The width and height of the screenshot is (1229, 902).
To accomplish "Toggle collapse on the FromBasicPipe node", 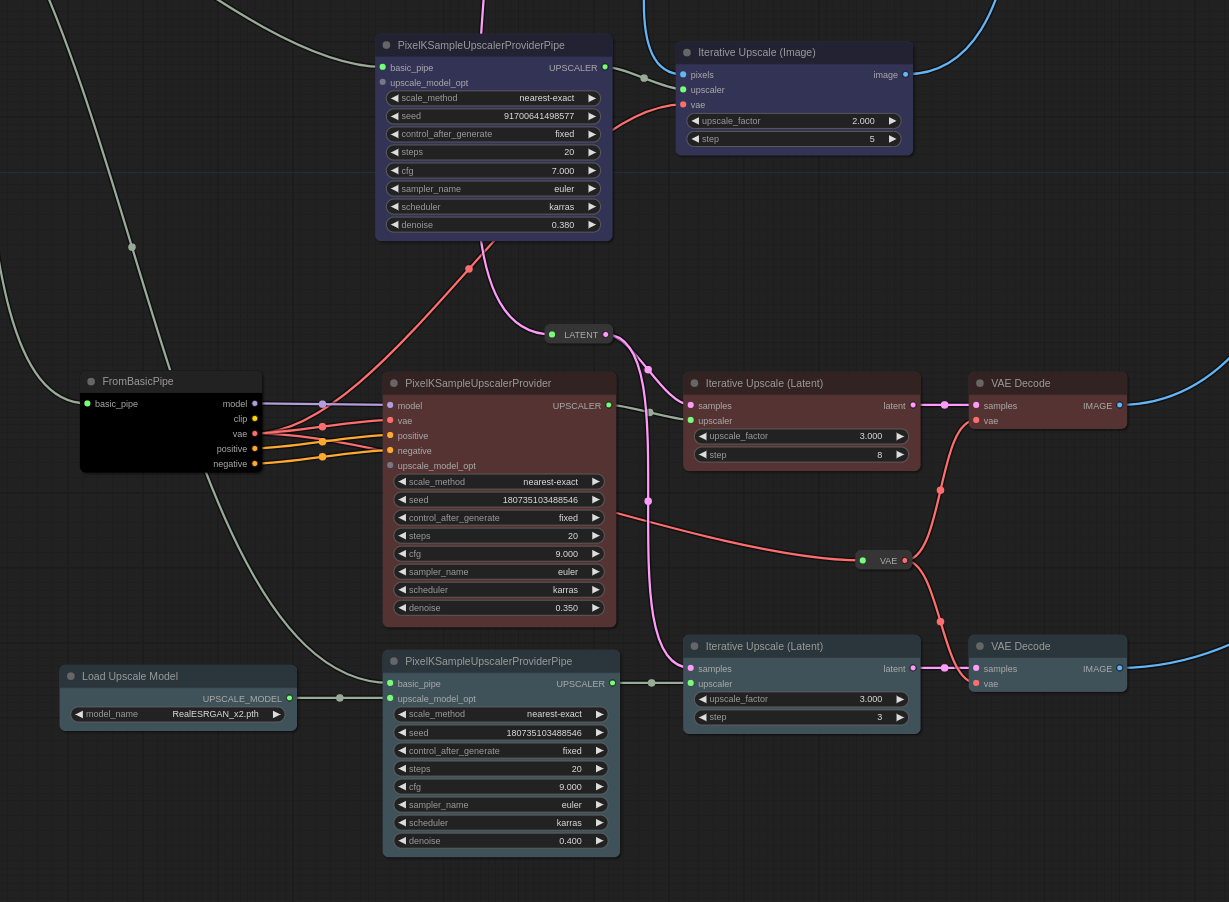I will tap(91, 381).
